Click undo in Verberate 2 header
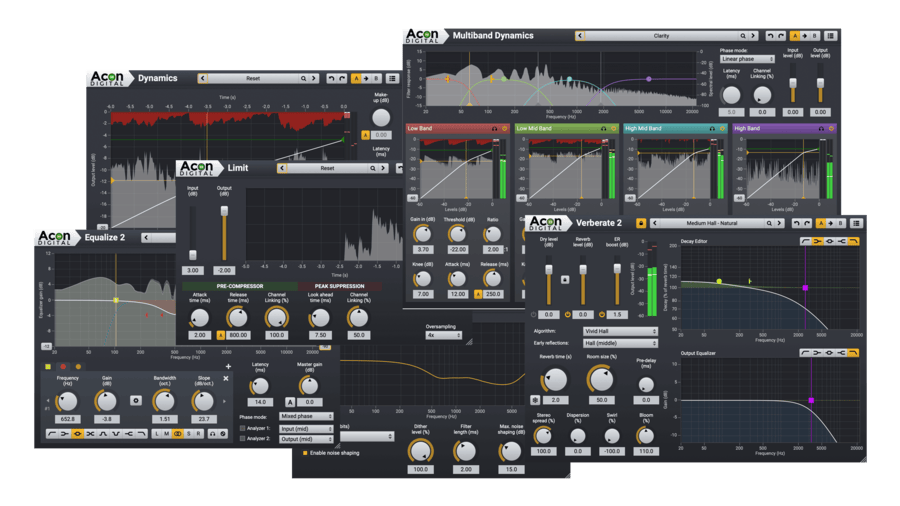The image size is (900, 506). (x=797, y=223)
